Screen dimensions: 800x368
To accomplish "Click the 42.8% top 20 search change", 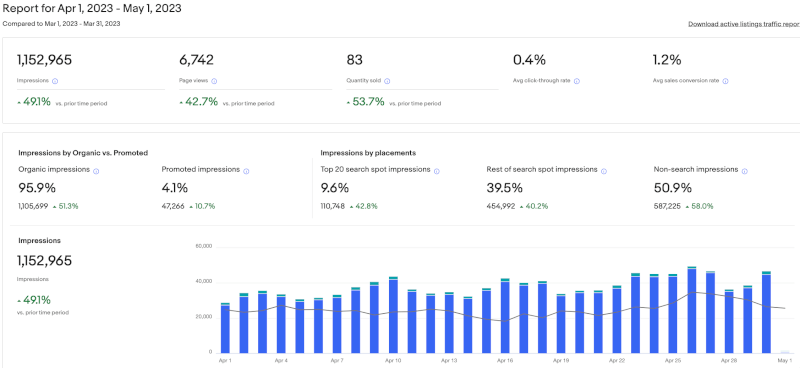I will pos(366,207).
